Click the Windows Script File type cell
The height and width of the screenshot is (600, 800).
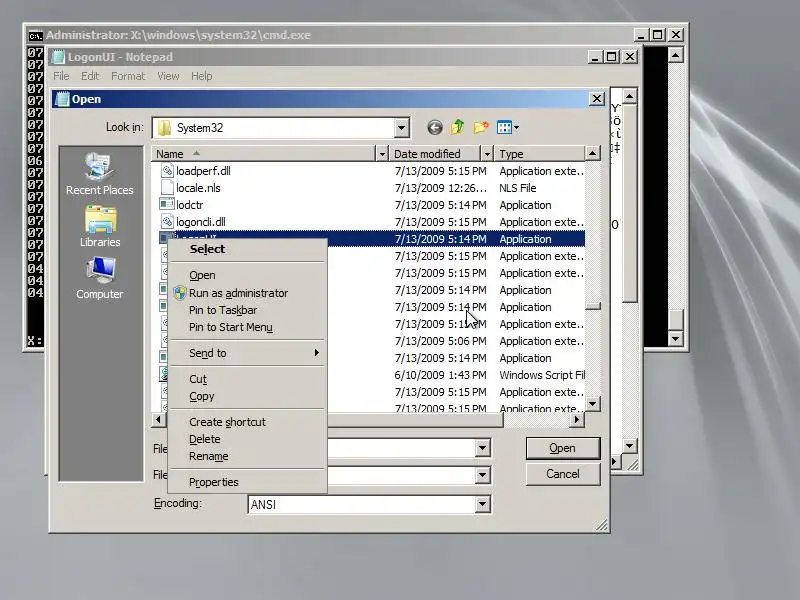[x=542, y=375]
